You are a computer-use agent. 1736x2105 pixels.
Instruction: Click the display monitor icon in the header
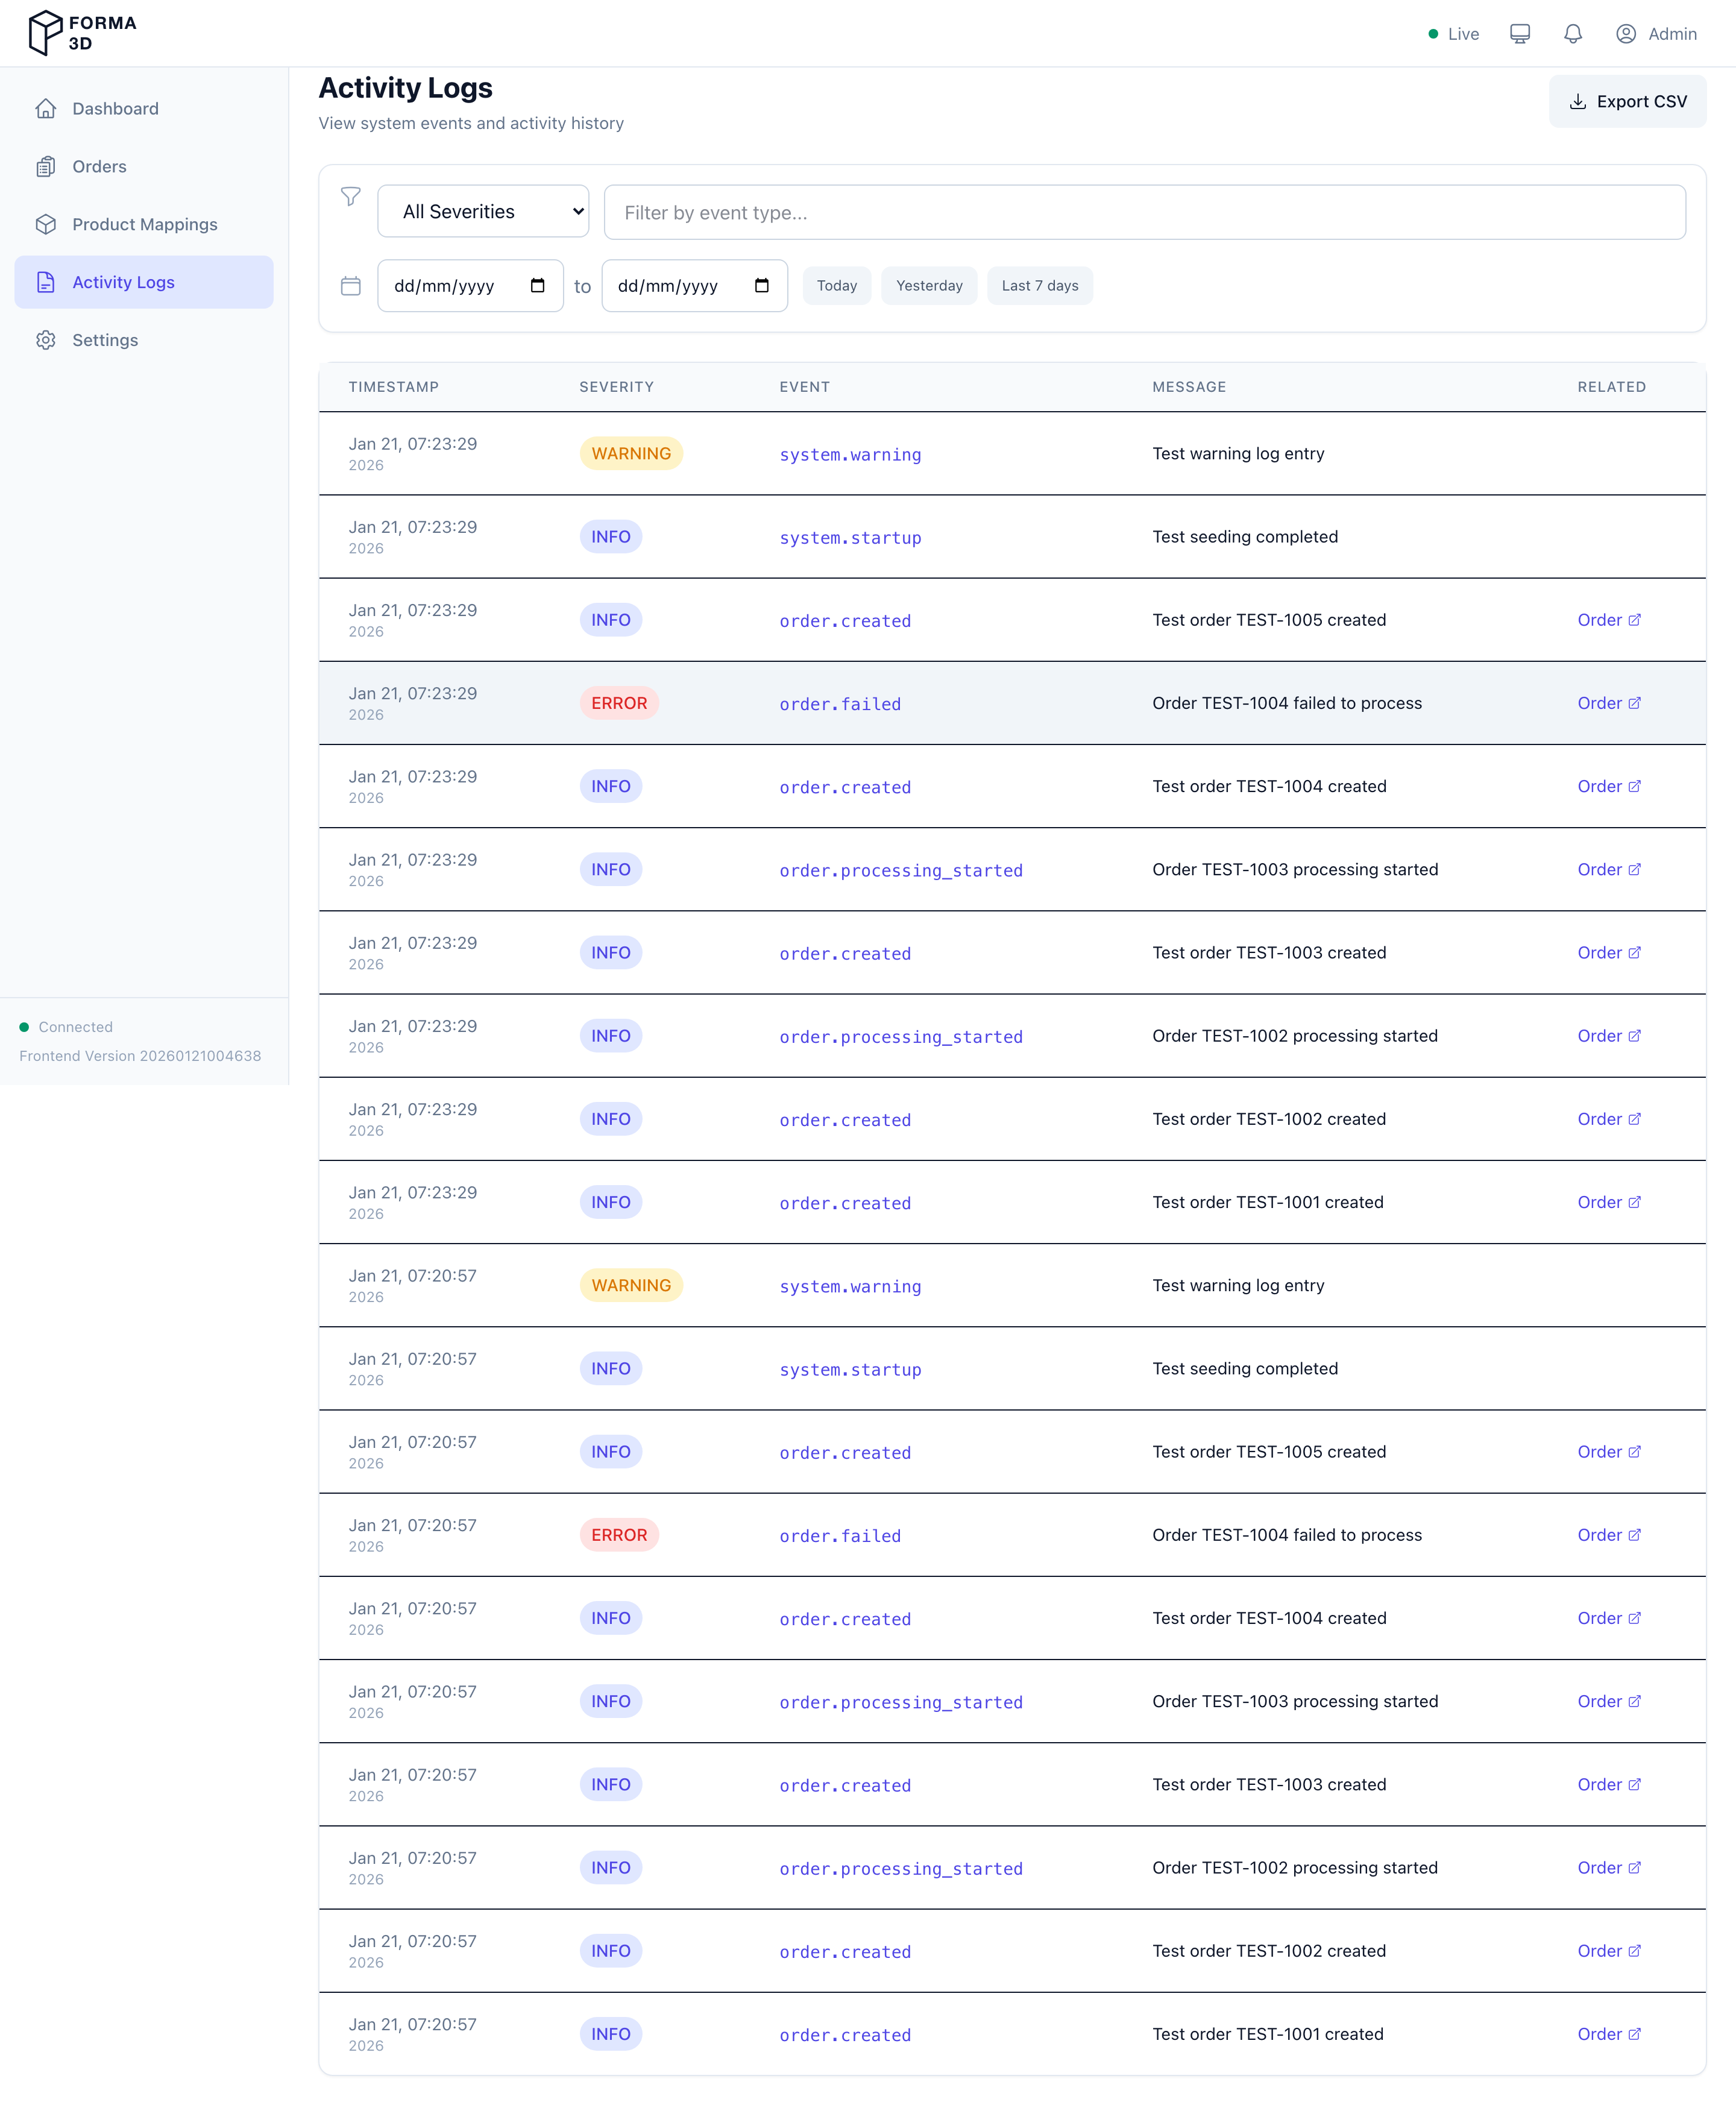click(1520, 33)
